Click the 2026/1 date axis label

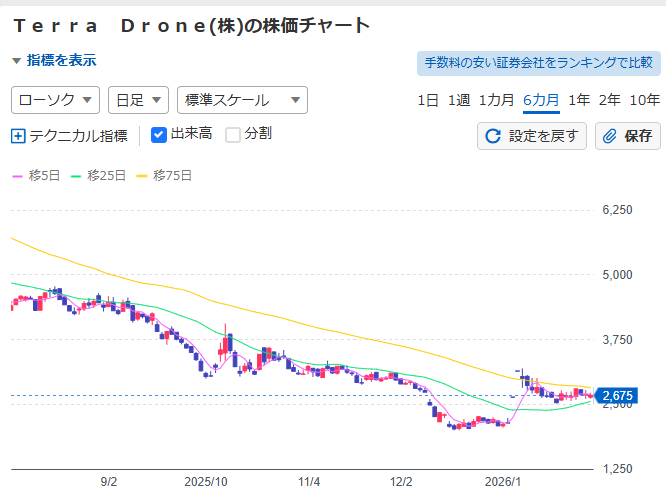click(x=502, y=482)
